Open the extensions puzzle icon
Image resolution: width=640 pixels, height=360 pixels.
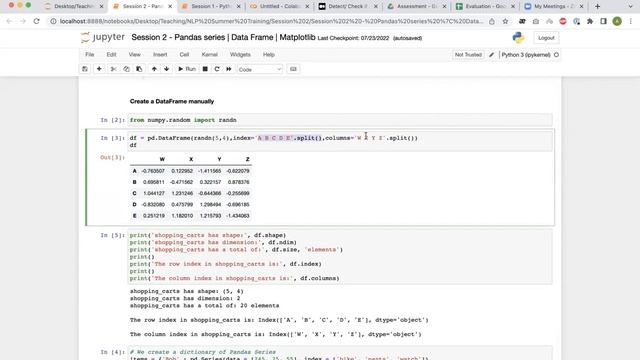tap(590, 21)
